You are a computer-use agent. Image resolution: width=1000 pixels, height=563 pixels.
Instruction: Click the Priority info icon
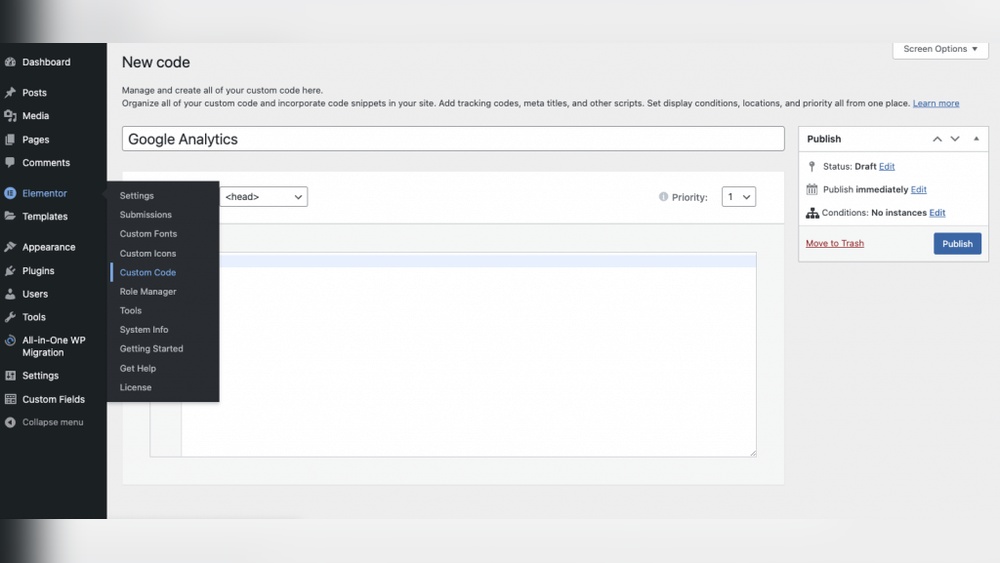[663, 196]
